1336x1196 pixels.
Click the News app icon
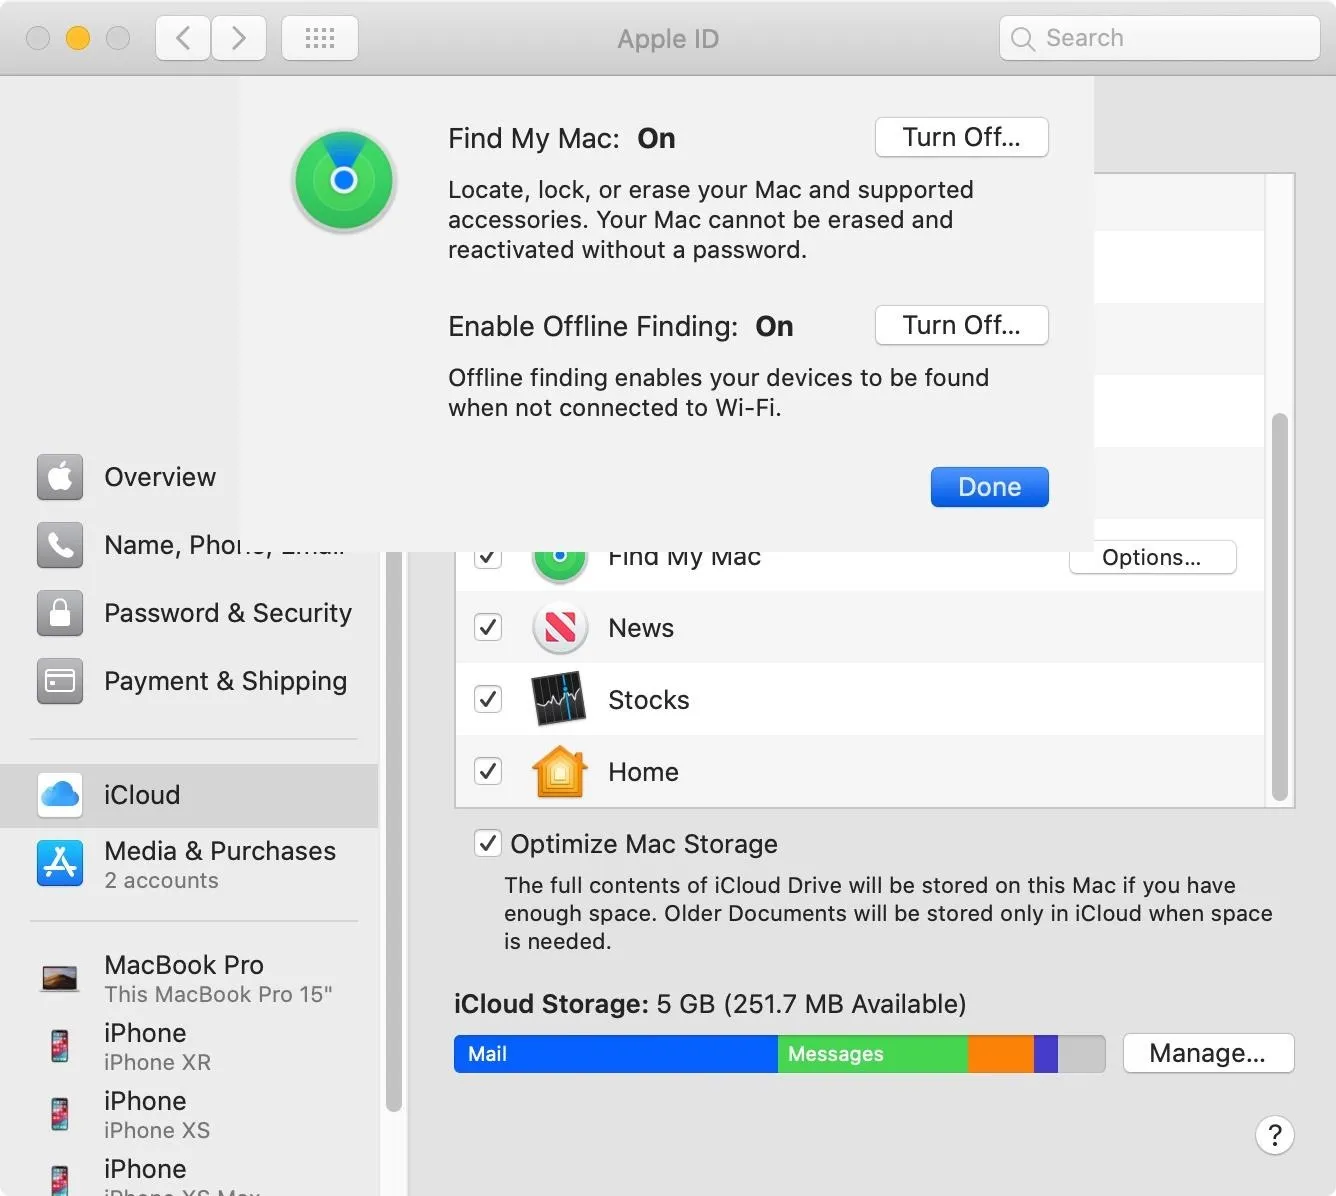pos(559,628)
